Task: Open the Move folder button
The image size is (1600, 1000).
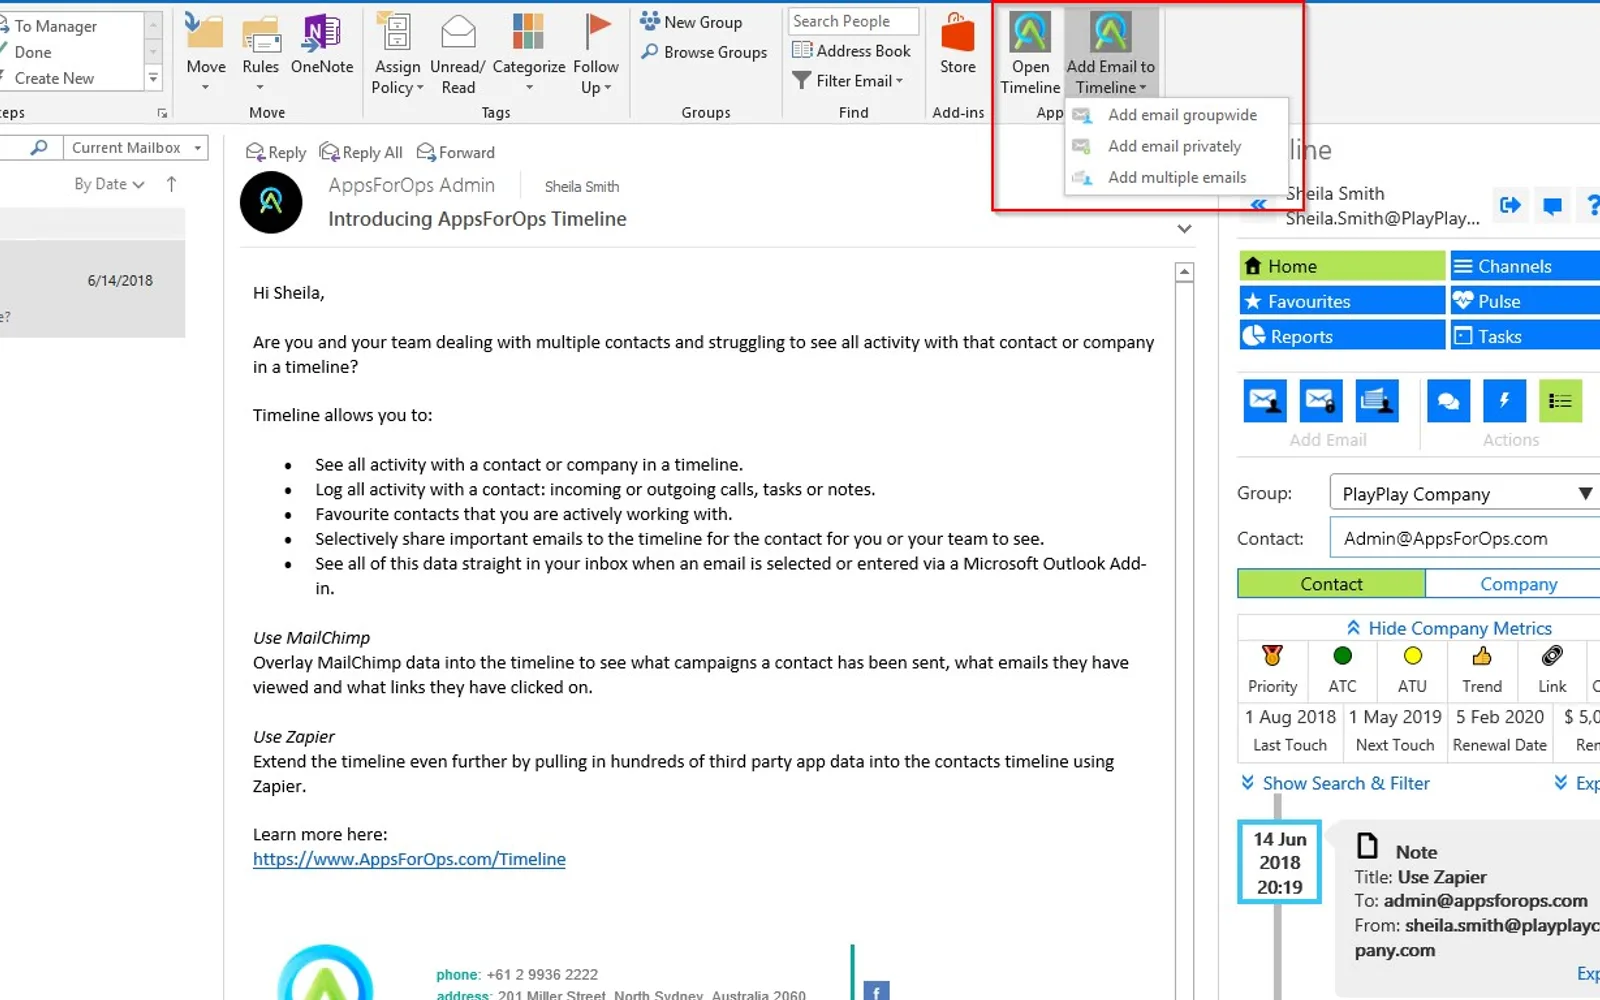Action: click(205, 54)
